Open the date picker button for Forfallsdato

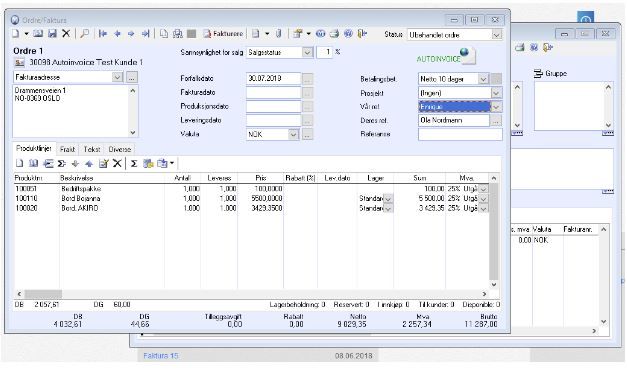coord(307,79)
